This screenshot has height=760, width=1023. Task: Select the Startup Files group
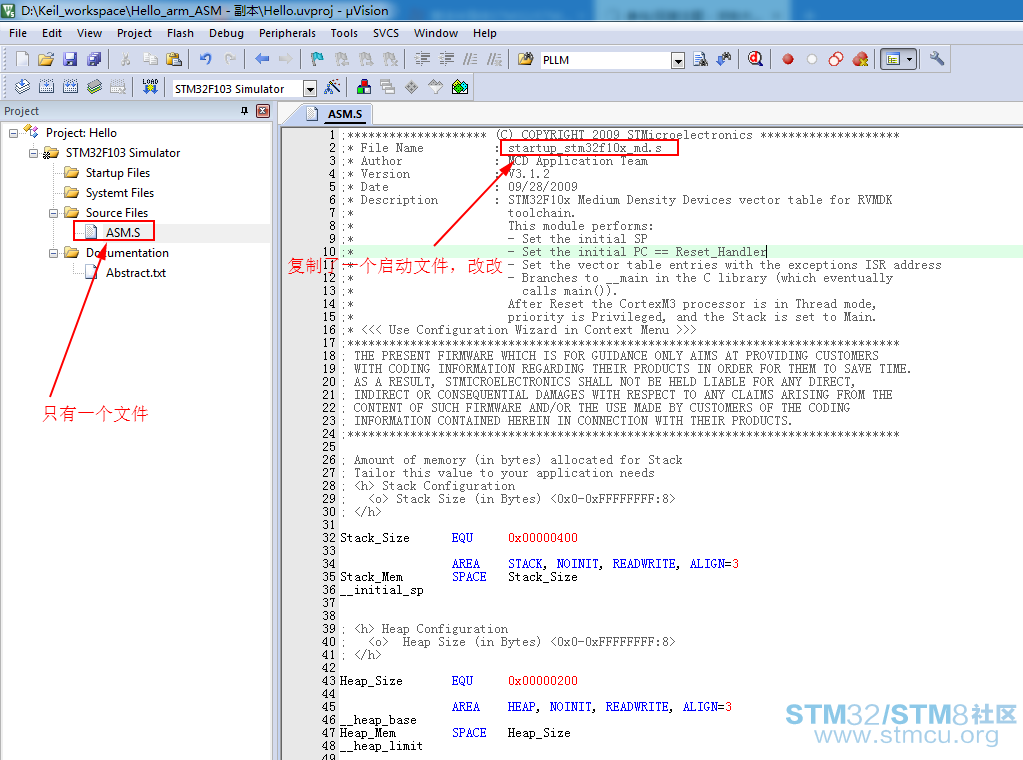click(x=117, y=173)
